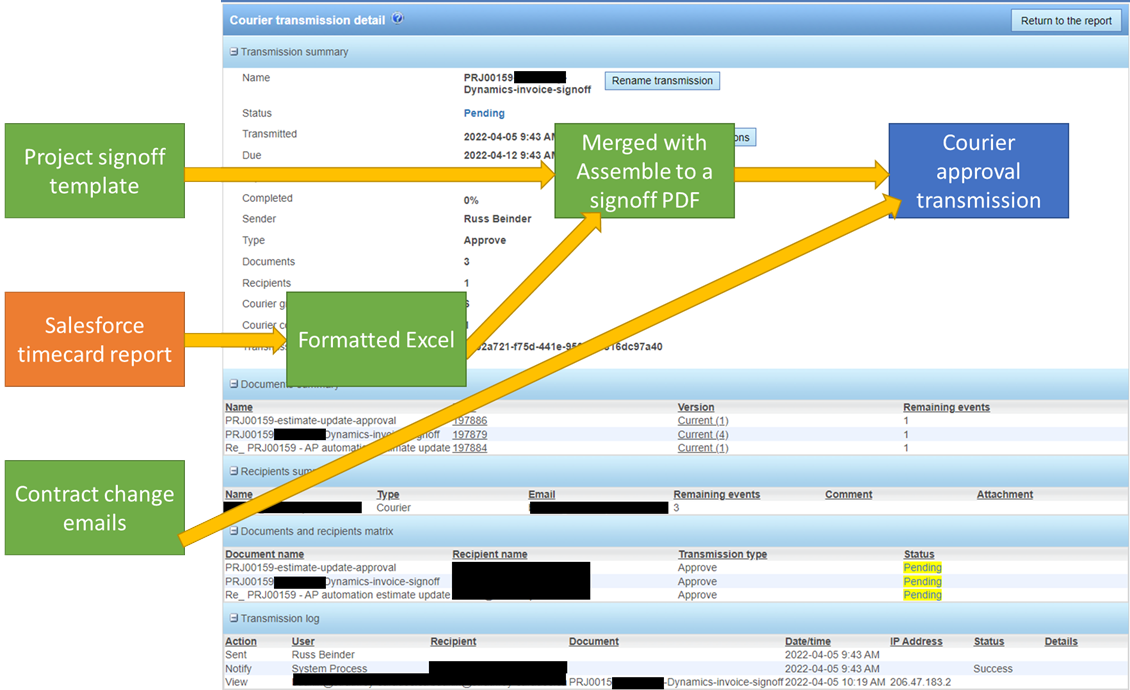Screen dimensions: 1130x690
Task: Open the Current (4) version link
Action: click(x=702, y=435)
